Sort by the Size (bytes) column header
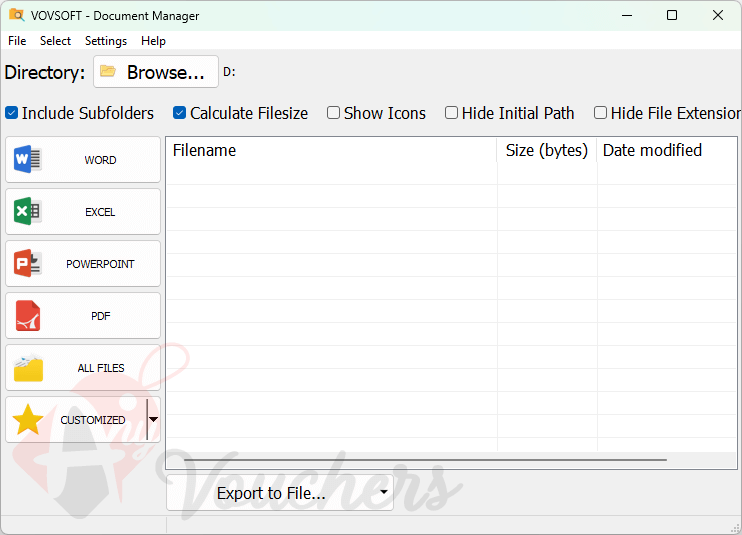 [x=547, y=150]
